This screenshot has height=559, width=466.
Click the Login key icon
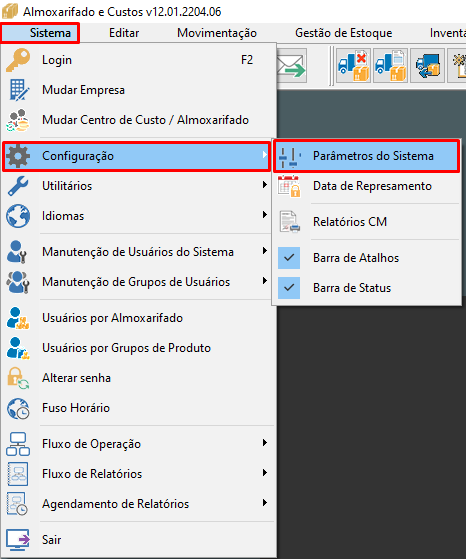18,60
